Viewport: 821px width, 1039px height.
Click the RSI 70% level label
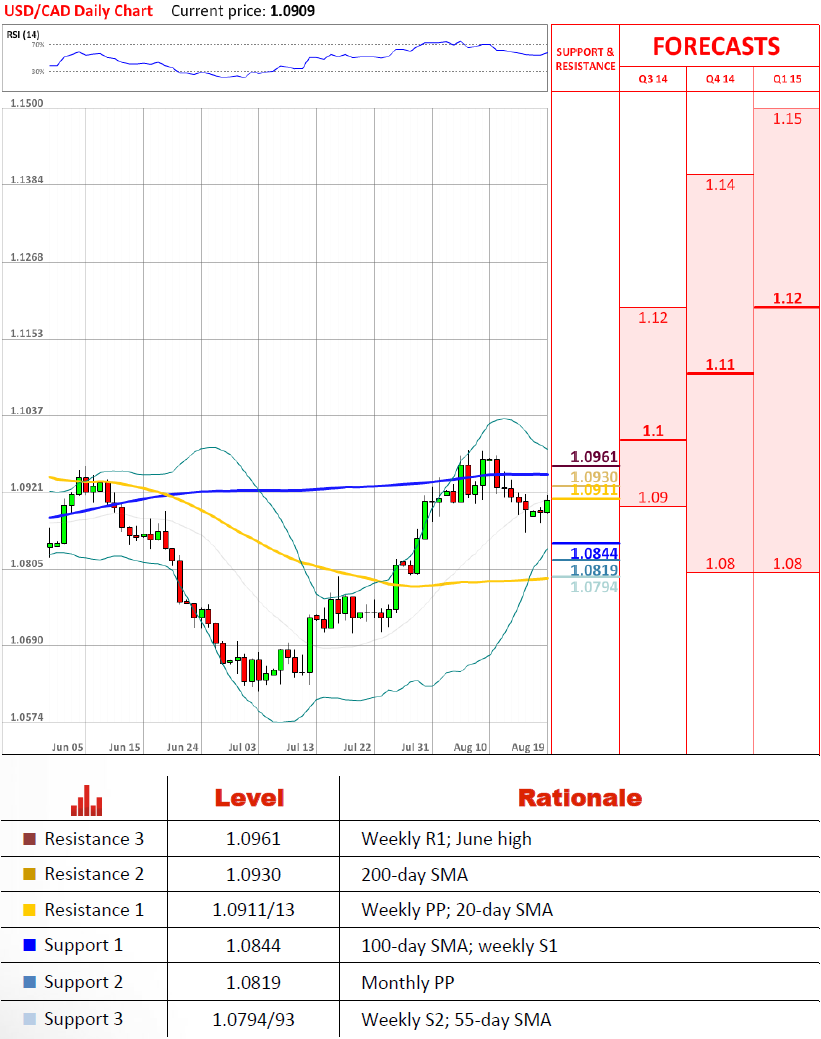pos(38,44)
